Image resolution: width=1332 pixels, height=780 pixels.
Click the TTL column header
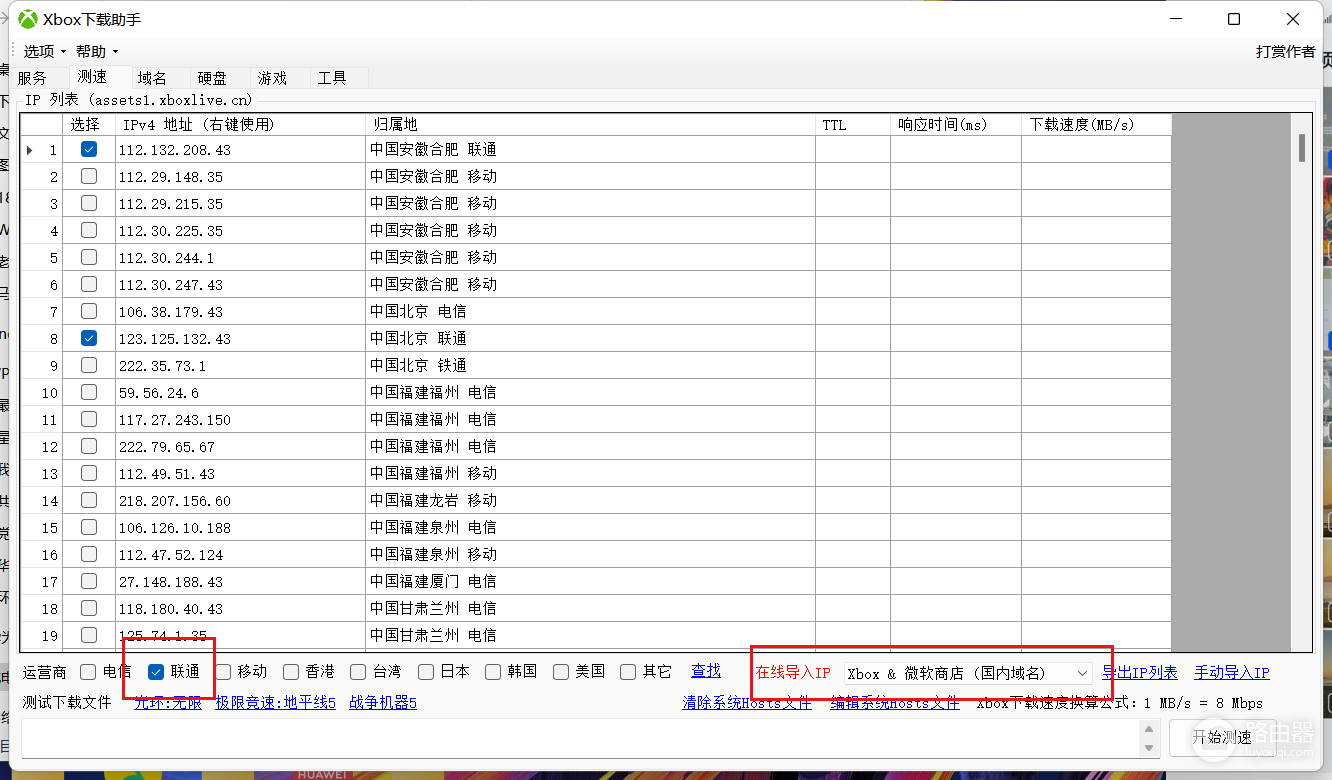tap(853, 125)
